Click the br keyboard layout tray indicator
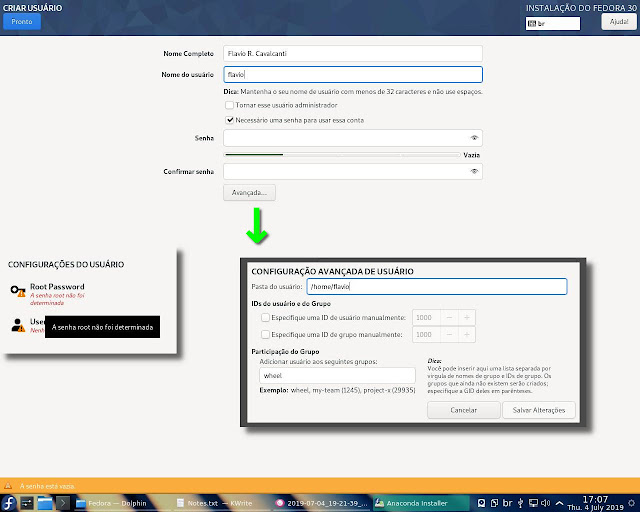The image size is (640, 512). point(507,503)
